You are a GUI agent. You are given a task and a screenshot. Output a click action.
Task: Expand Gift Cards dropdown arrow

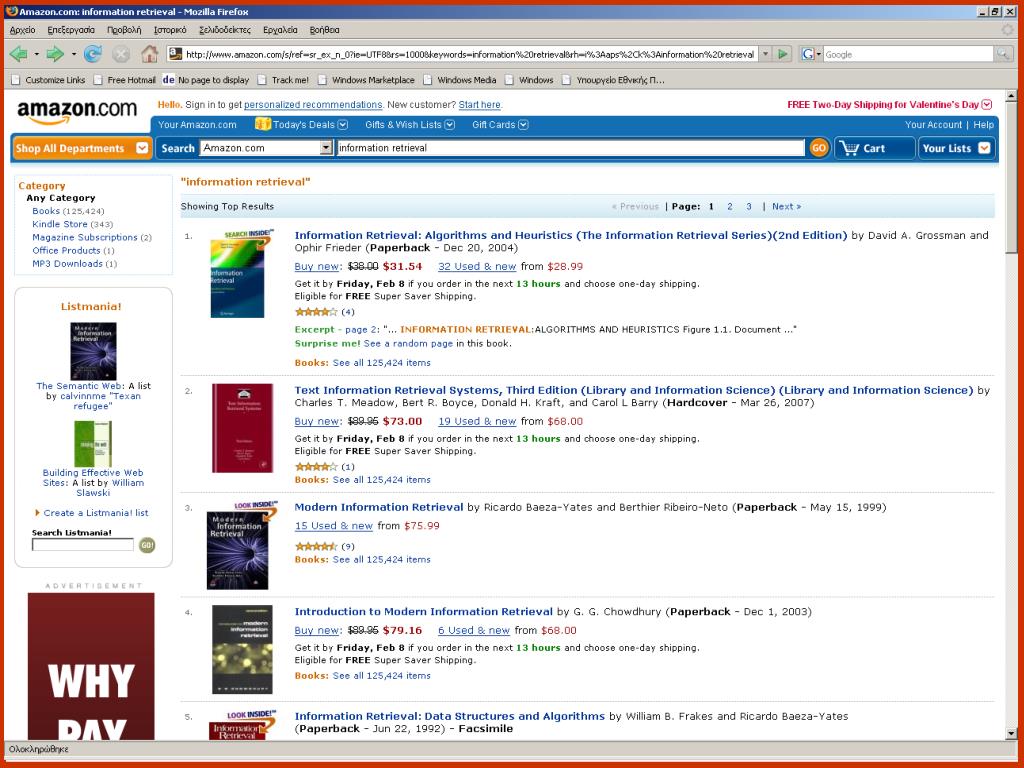coord(523,125)
